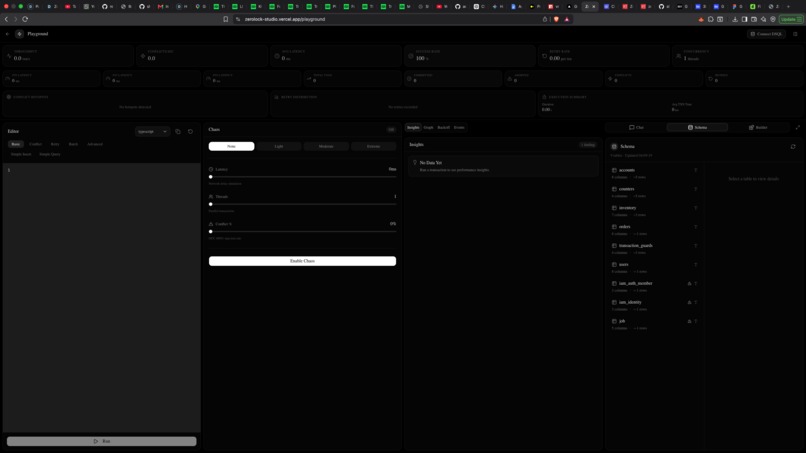806x453 pixels.
Task: Select the Schema tab
Action: click(697, 128)
